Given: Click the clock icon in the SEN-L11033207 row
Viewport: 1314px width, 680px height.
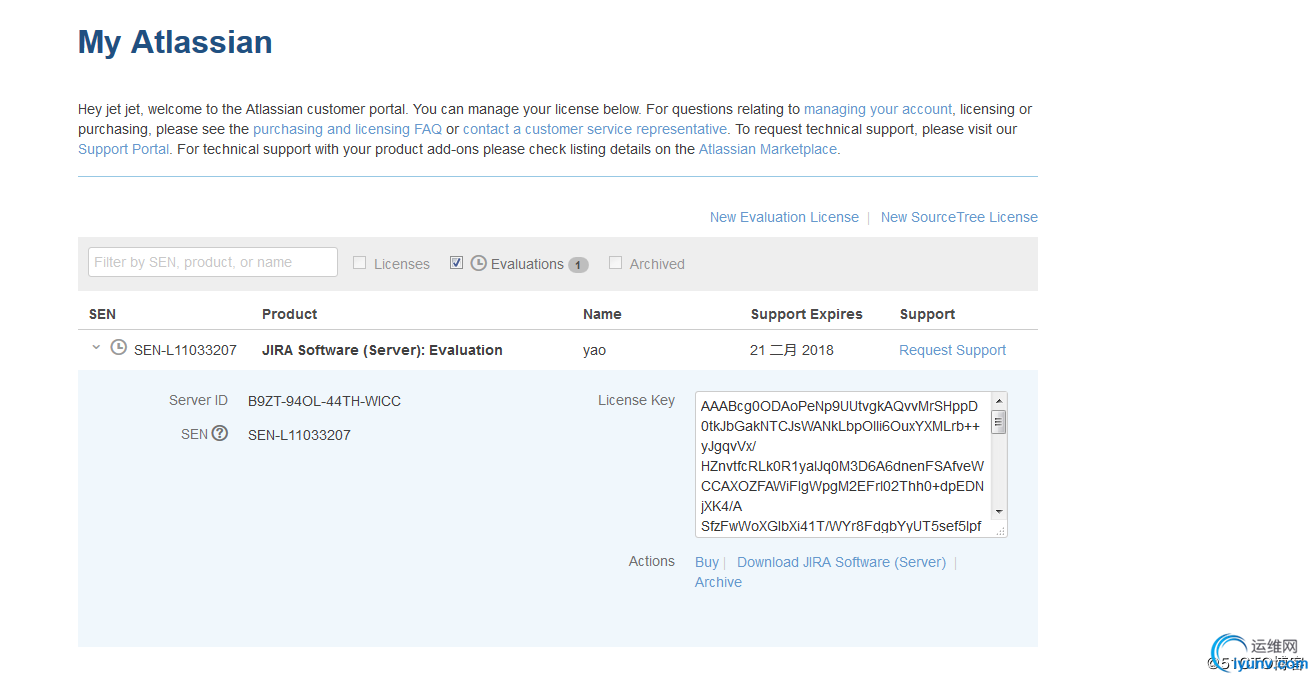Looking at the screenshot, I should click(119, 348).
